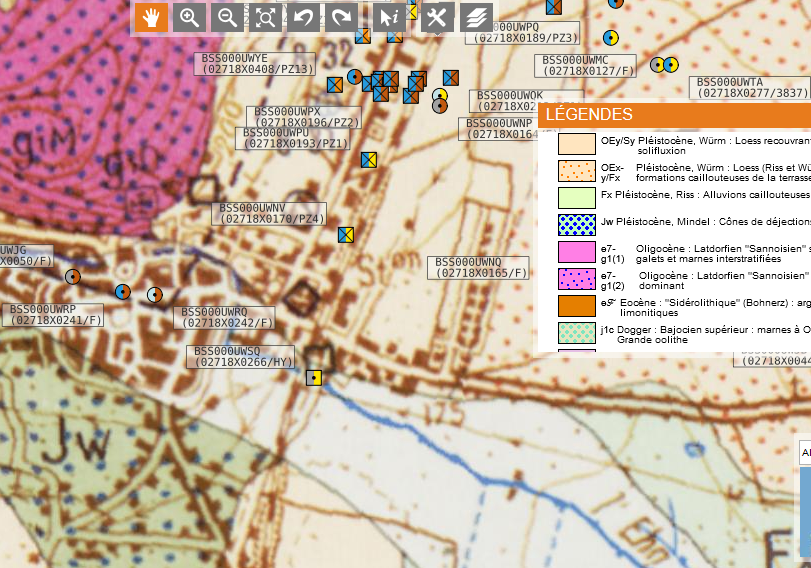Activate the feature info pointer tool
The width and height of the screenshot is (811, 568).
[x=390, y=17]
